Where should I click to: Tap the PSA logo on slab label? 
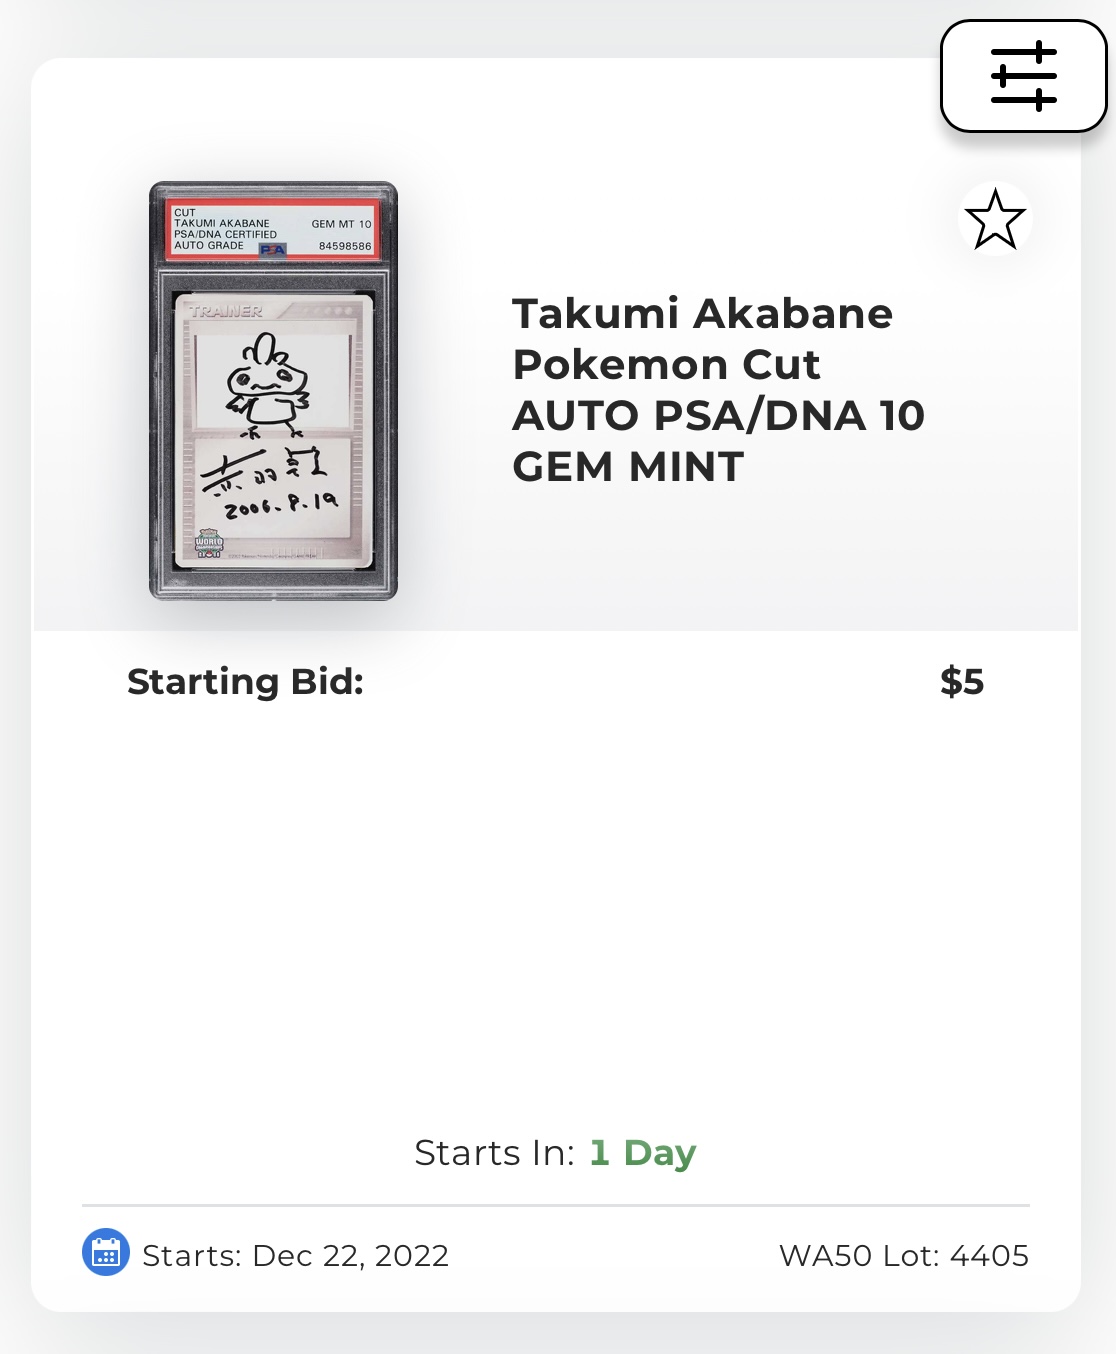click(272, 248)
